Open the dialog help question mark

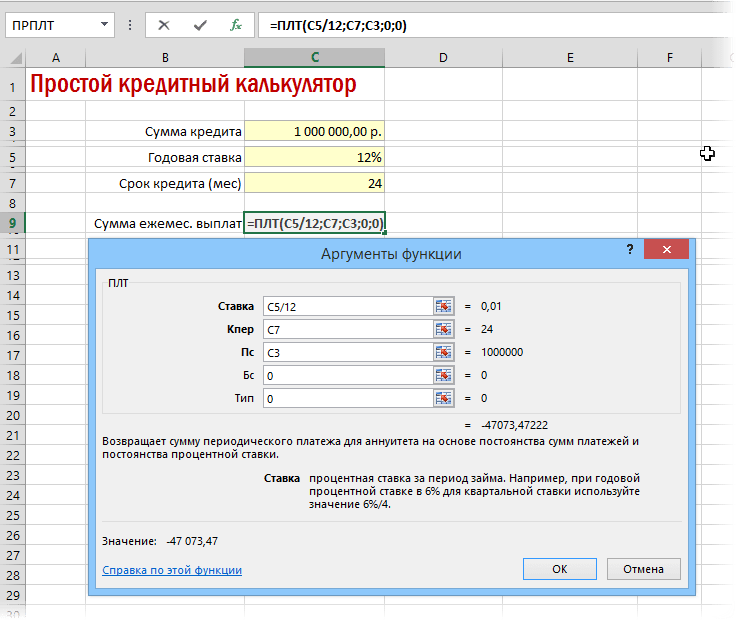click(630, 249)
